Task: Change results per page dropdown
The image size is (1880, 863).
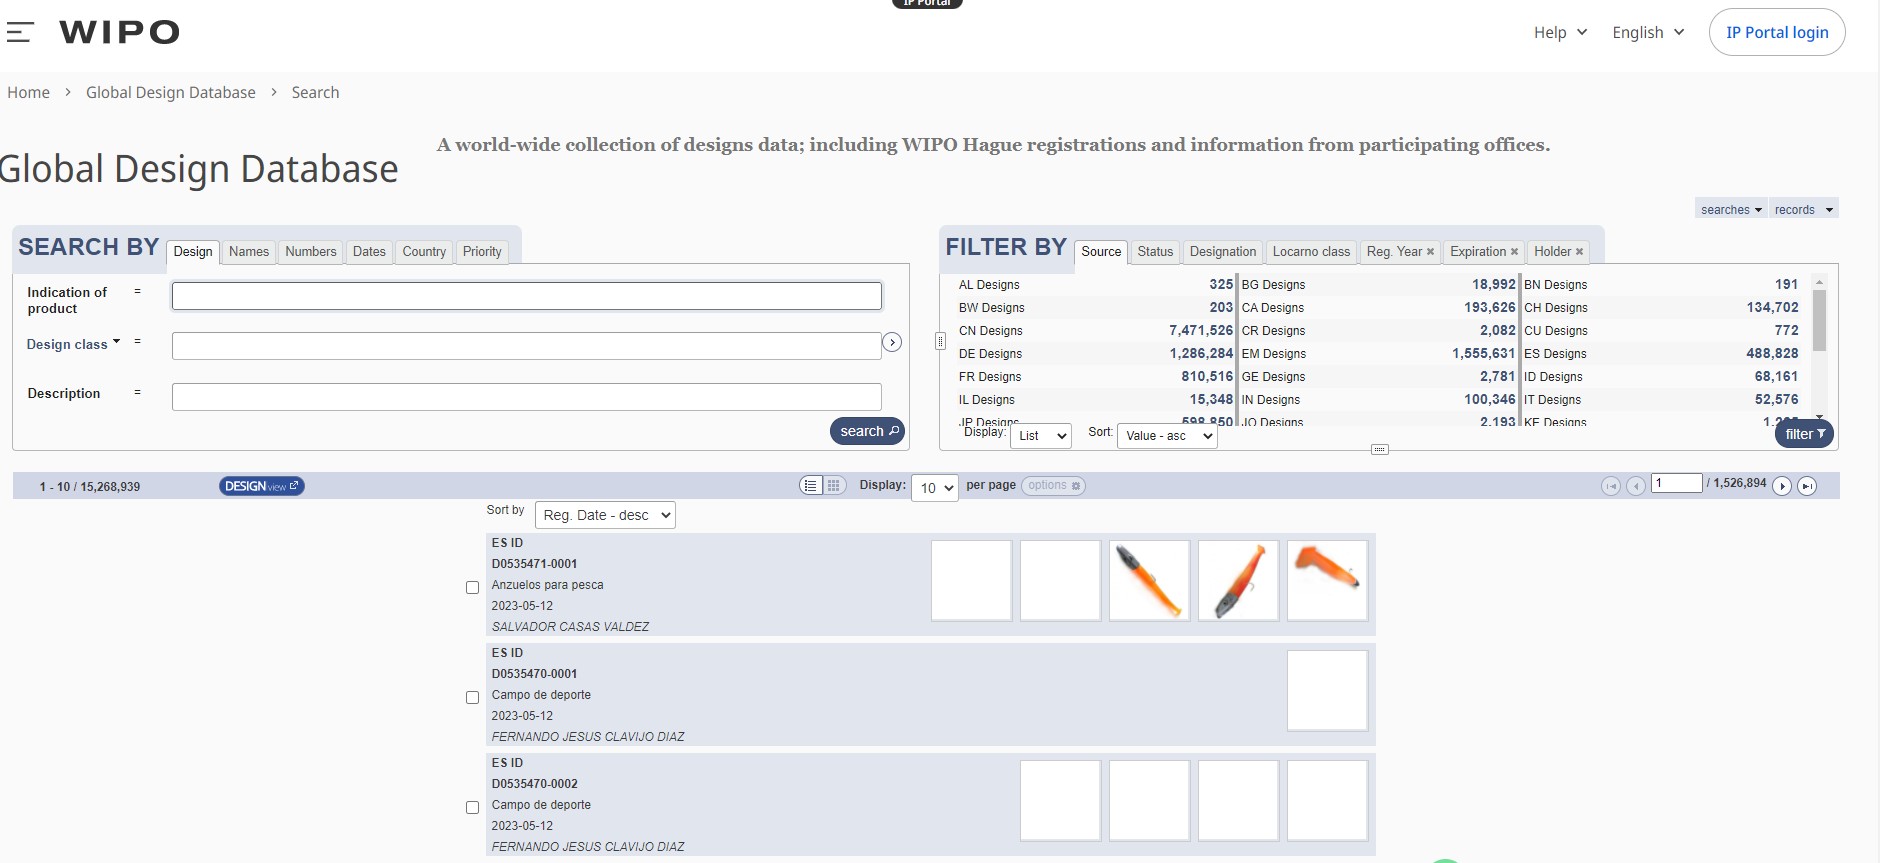Action: point(935,487)
